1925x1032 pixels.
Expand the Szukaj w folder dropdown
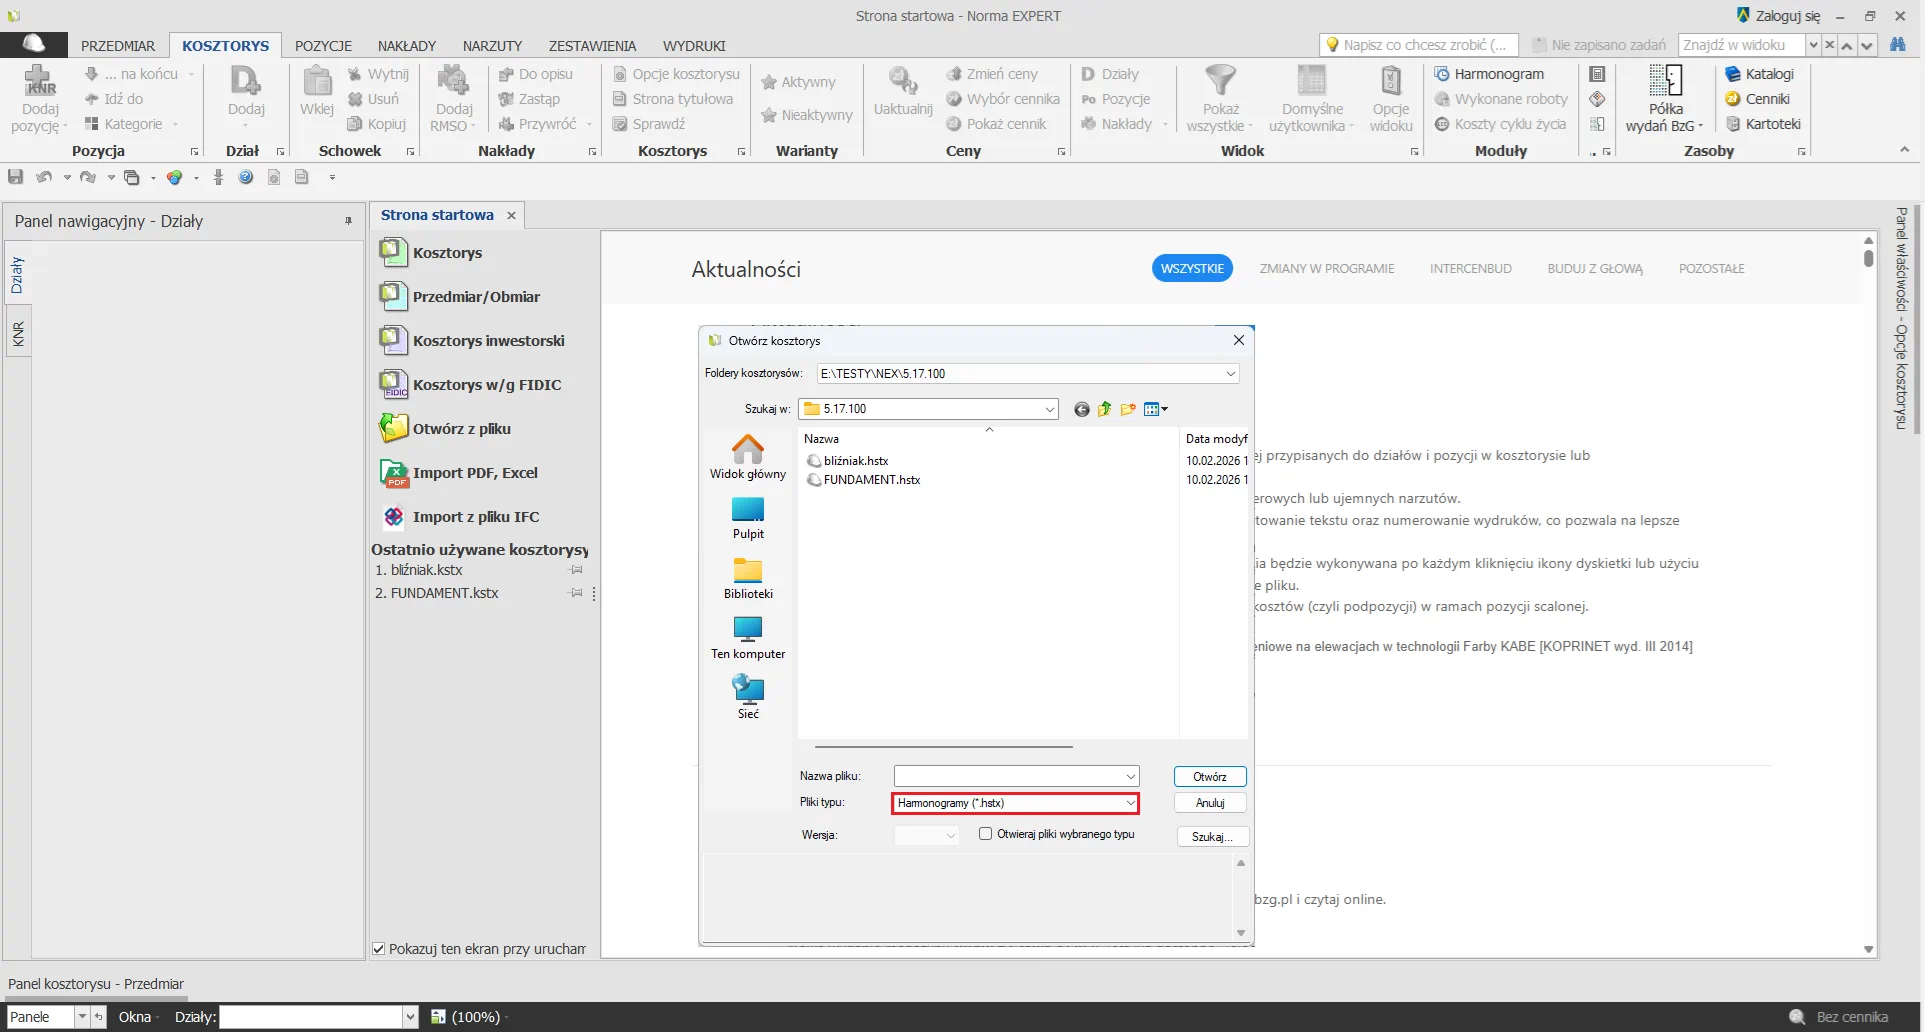[x=1049, y=409]
